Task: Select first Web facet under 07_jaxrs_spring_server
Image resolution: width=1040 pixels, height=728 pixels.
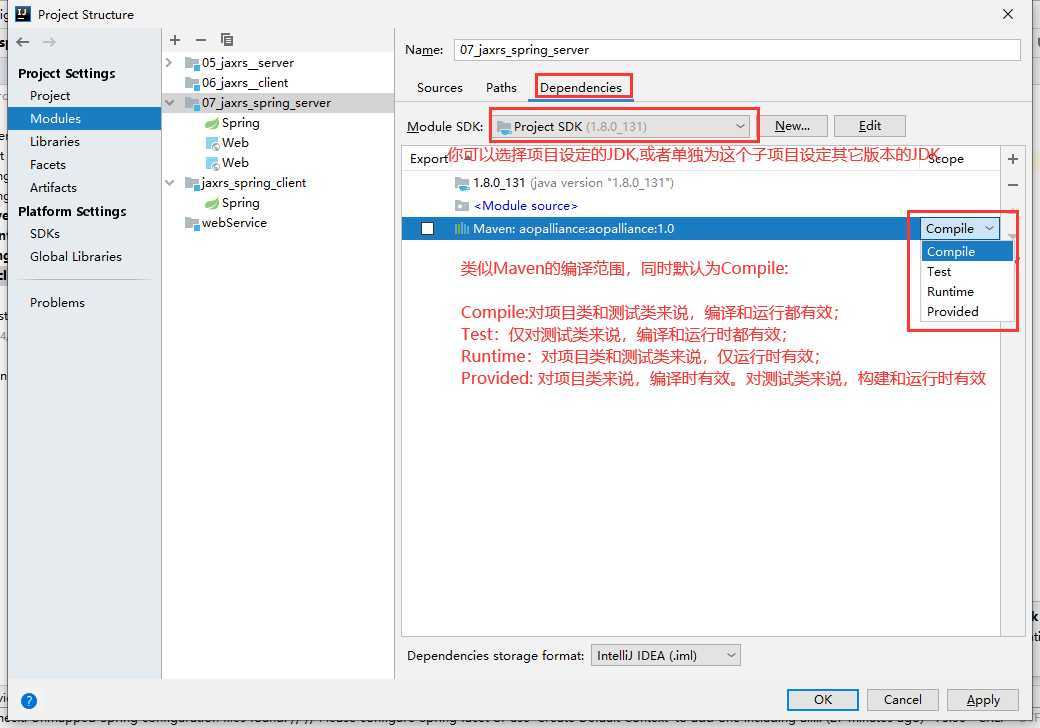Action: (235, 143)
